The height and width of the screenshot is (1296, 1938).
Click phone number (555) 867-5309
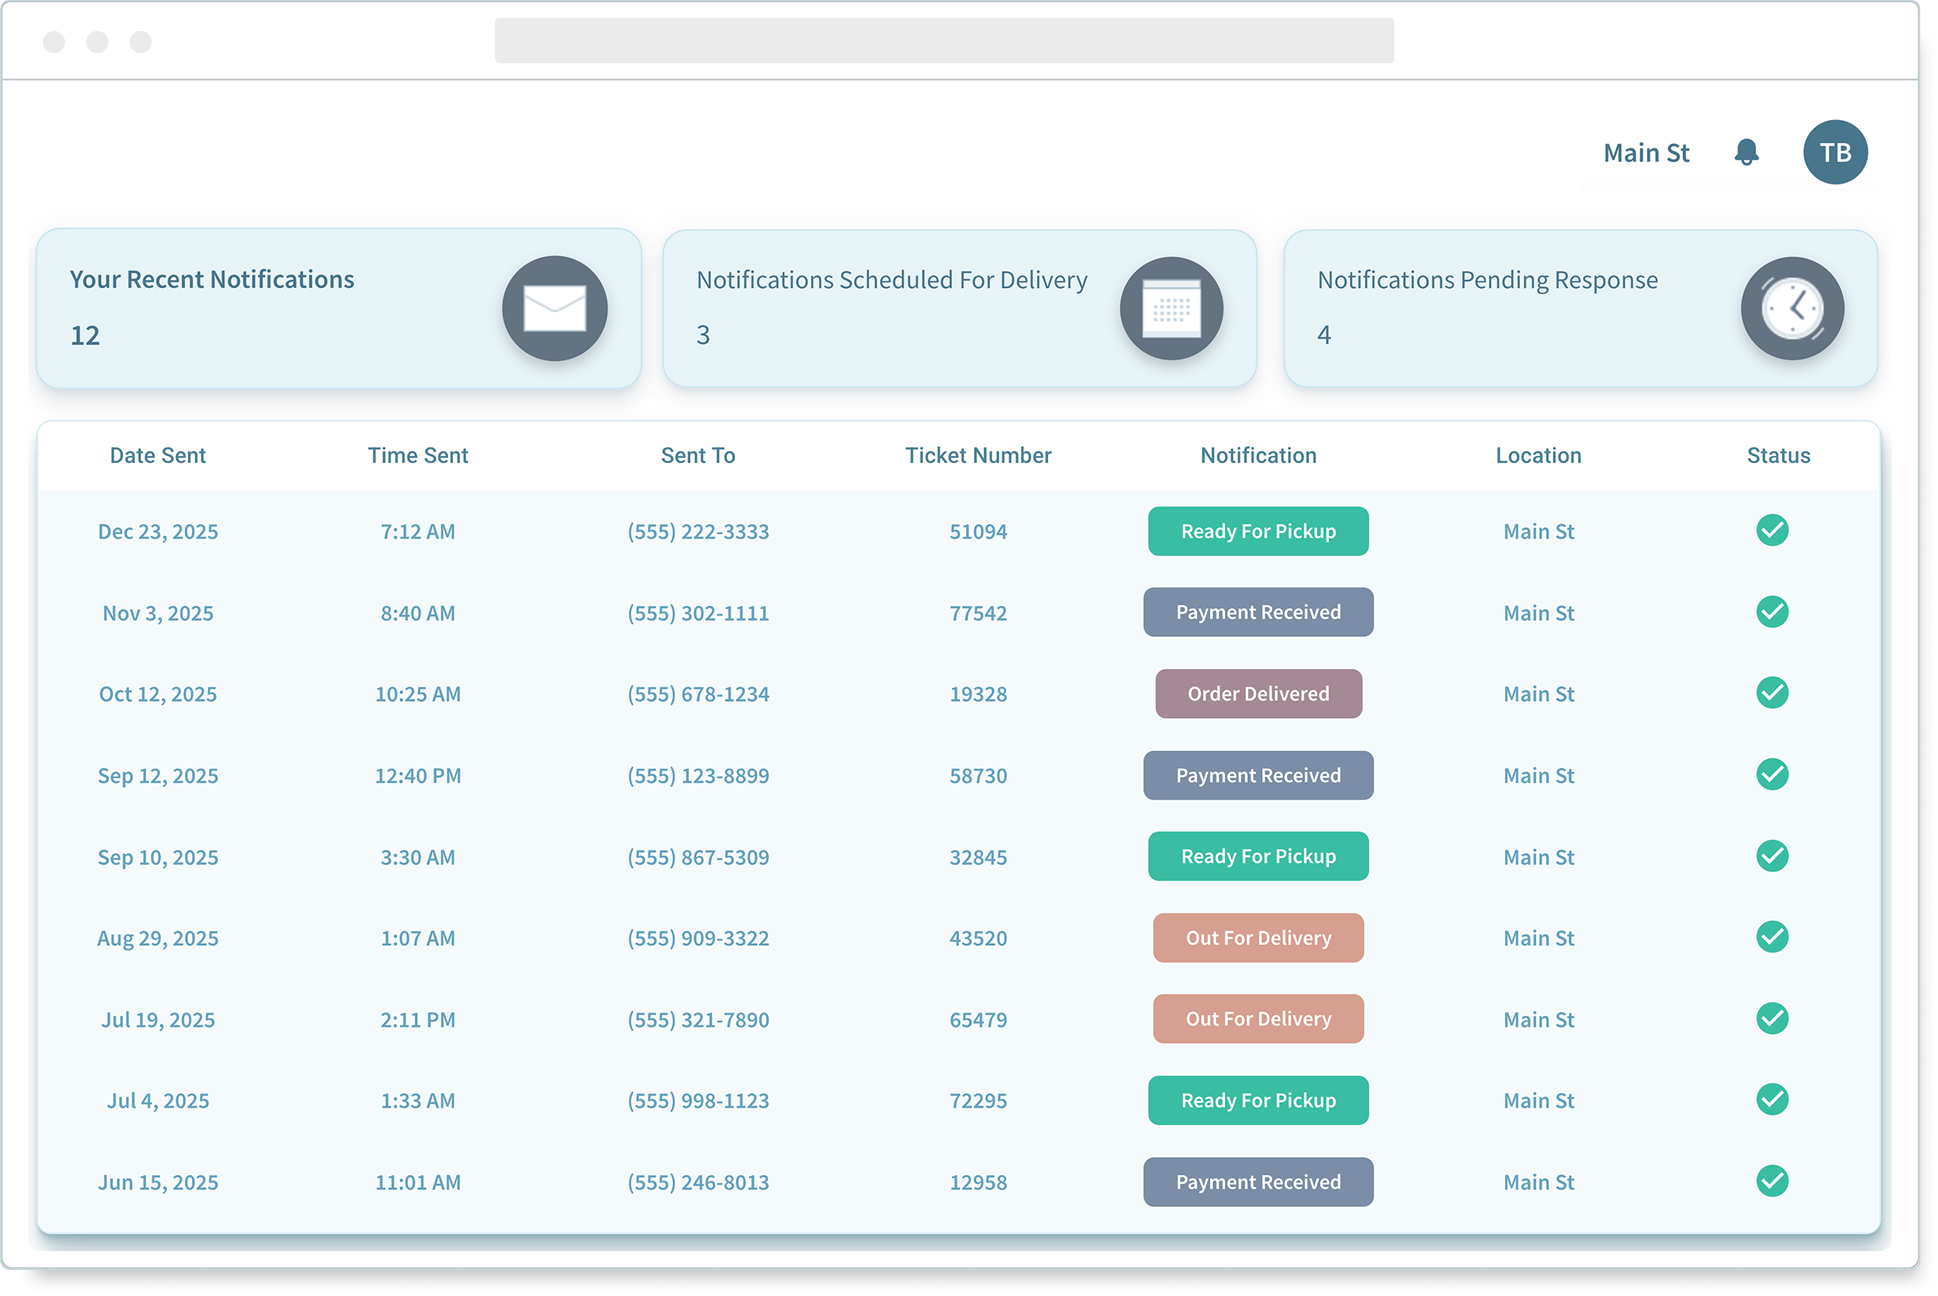pos(698,857)
